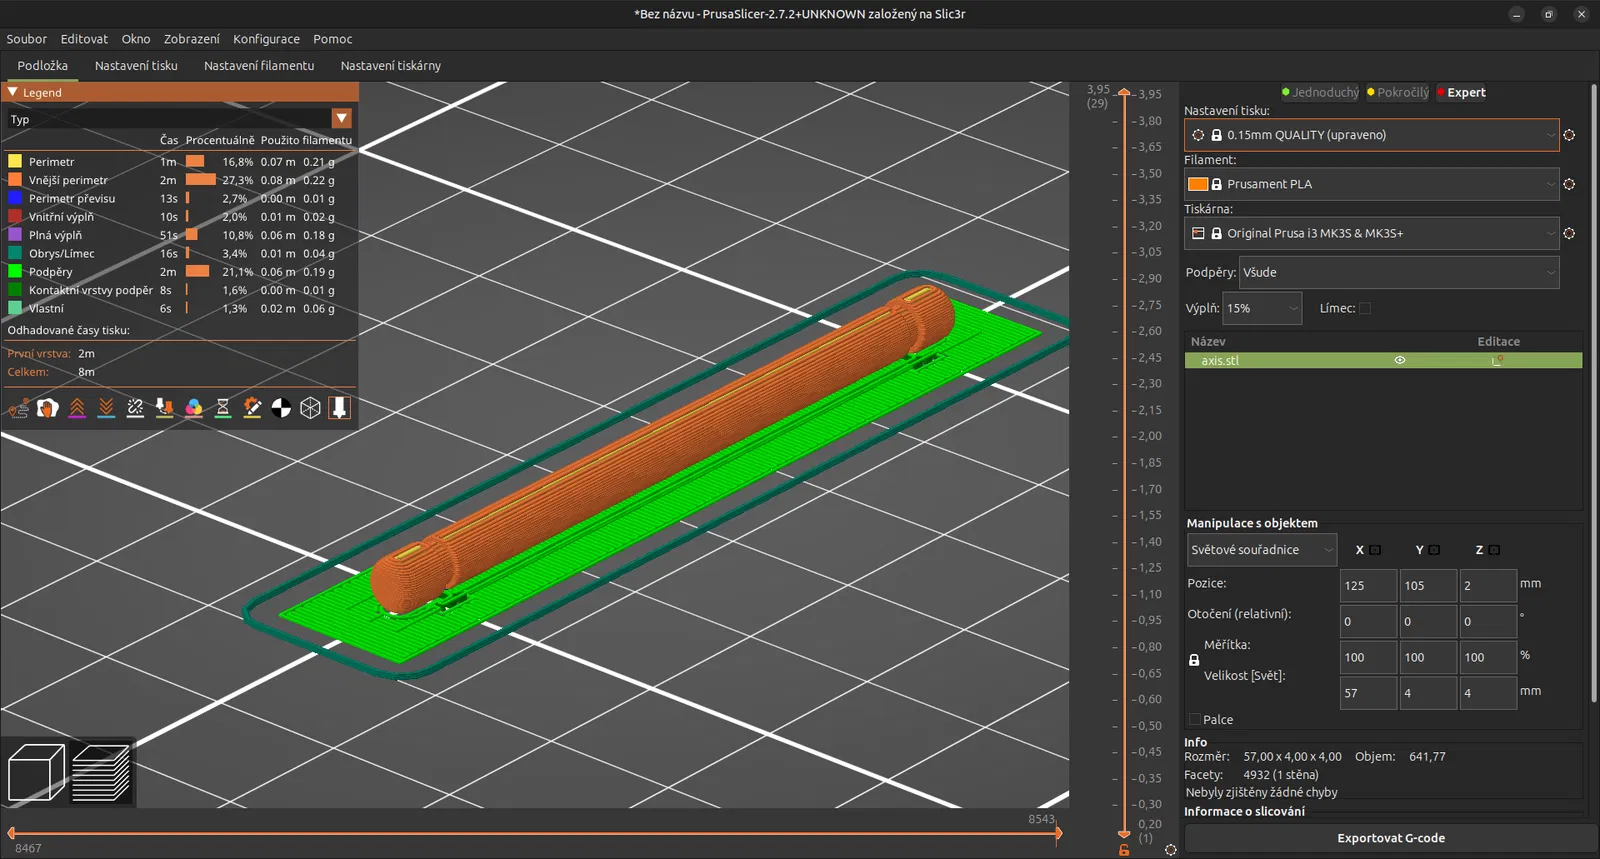Hide axis.stl using the eye icon
Image resolution: width=1600 pixels, height=859 pixels.
(x=1400, y=361)
